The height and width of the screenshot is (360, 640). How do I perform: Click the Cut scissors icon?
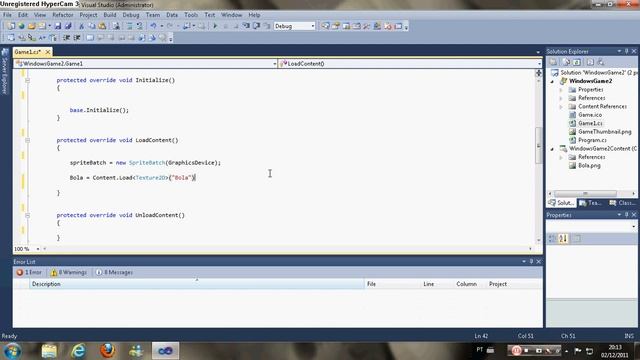(81, 26)
